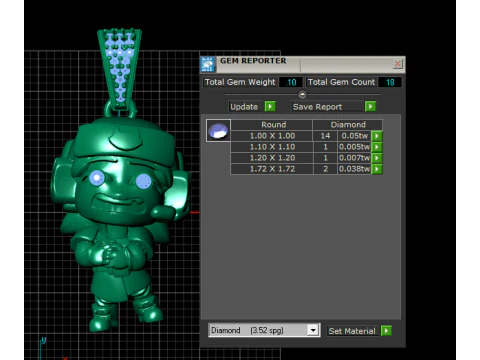Click the green arrow on the 1.72 X 1.72 row

[x=377, y=169]
